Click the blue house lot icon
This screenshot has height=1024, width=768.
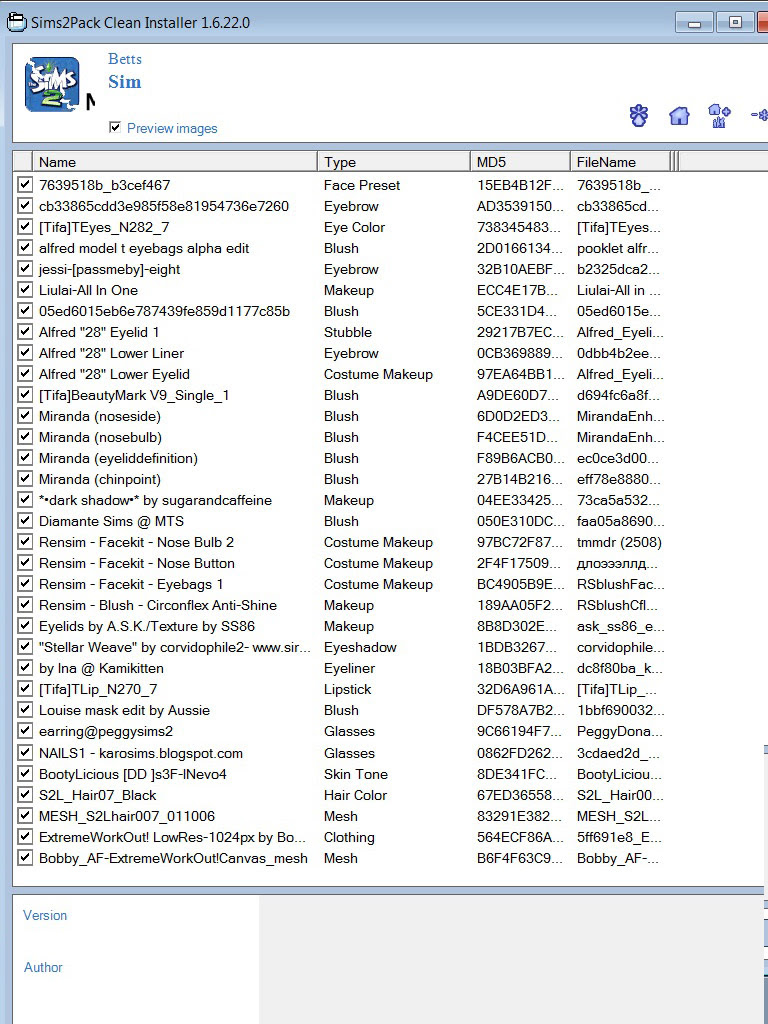[x=679, y=116]
